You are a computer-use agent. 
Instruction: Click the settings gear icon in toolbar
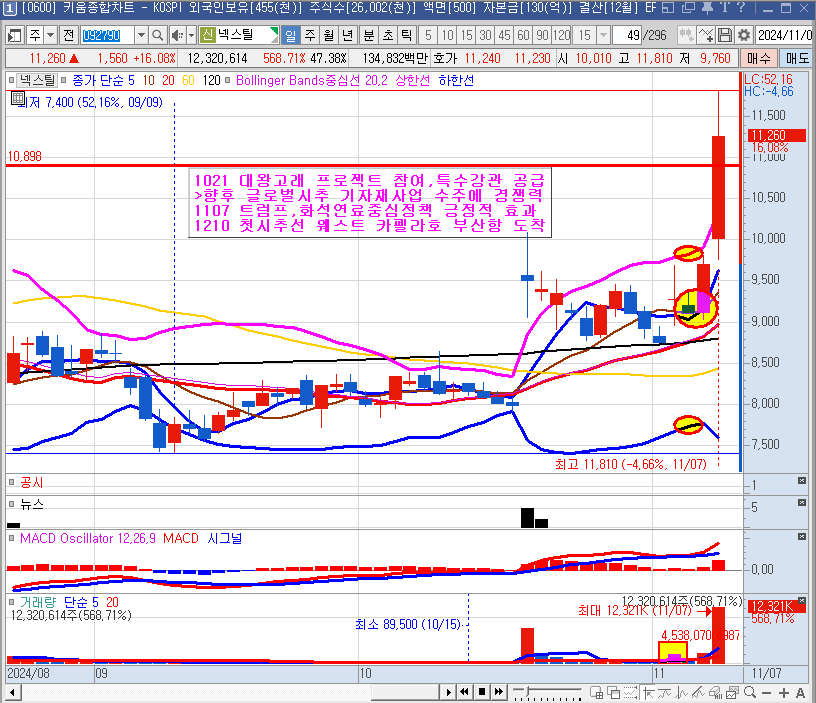pos(744,35)
